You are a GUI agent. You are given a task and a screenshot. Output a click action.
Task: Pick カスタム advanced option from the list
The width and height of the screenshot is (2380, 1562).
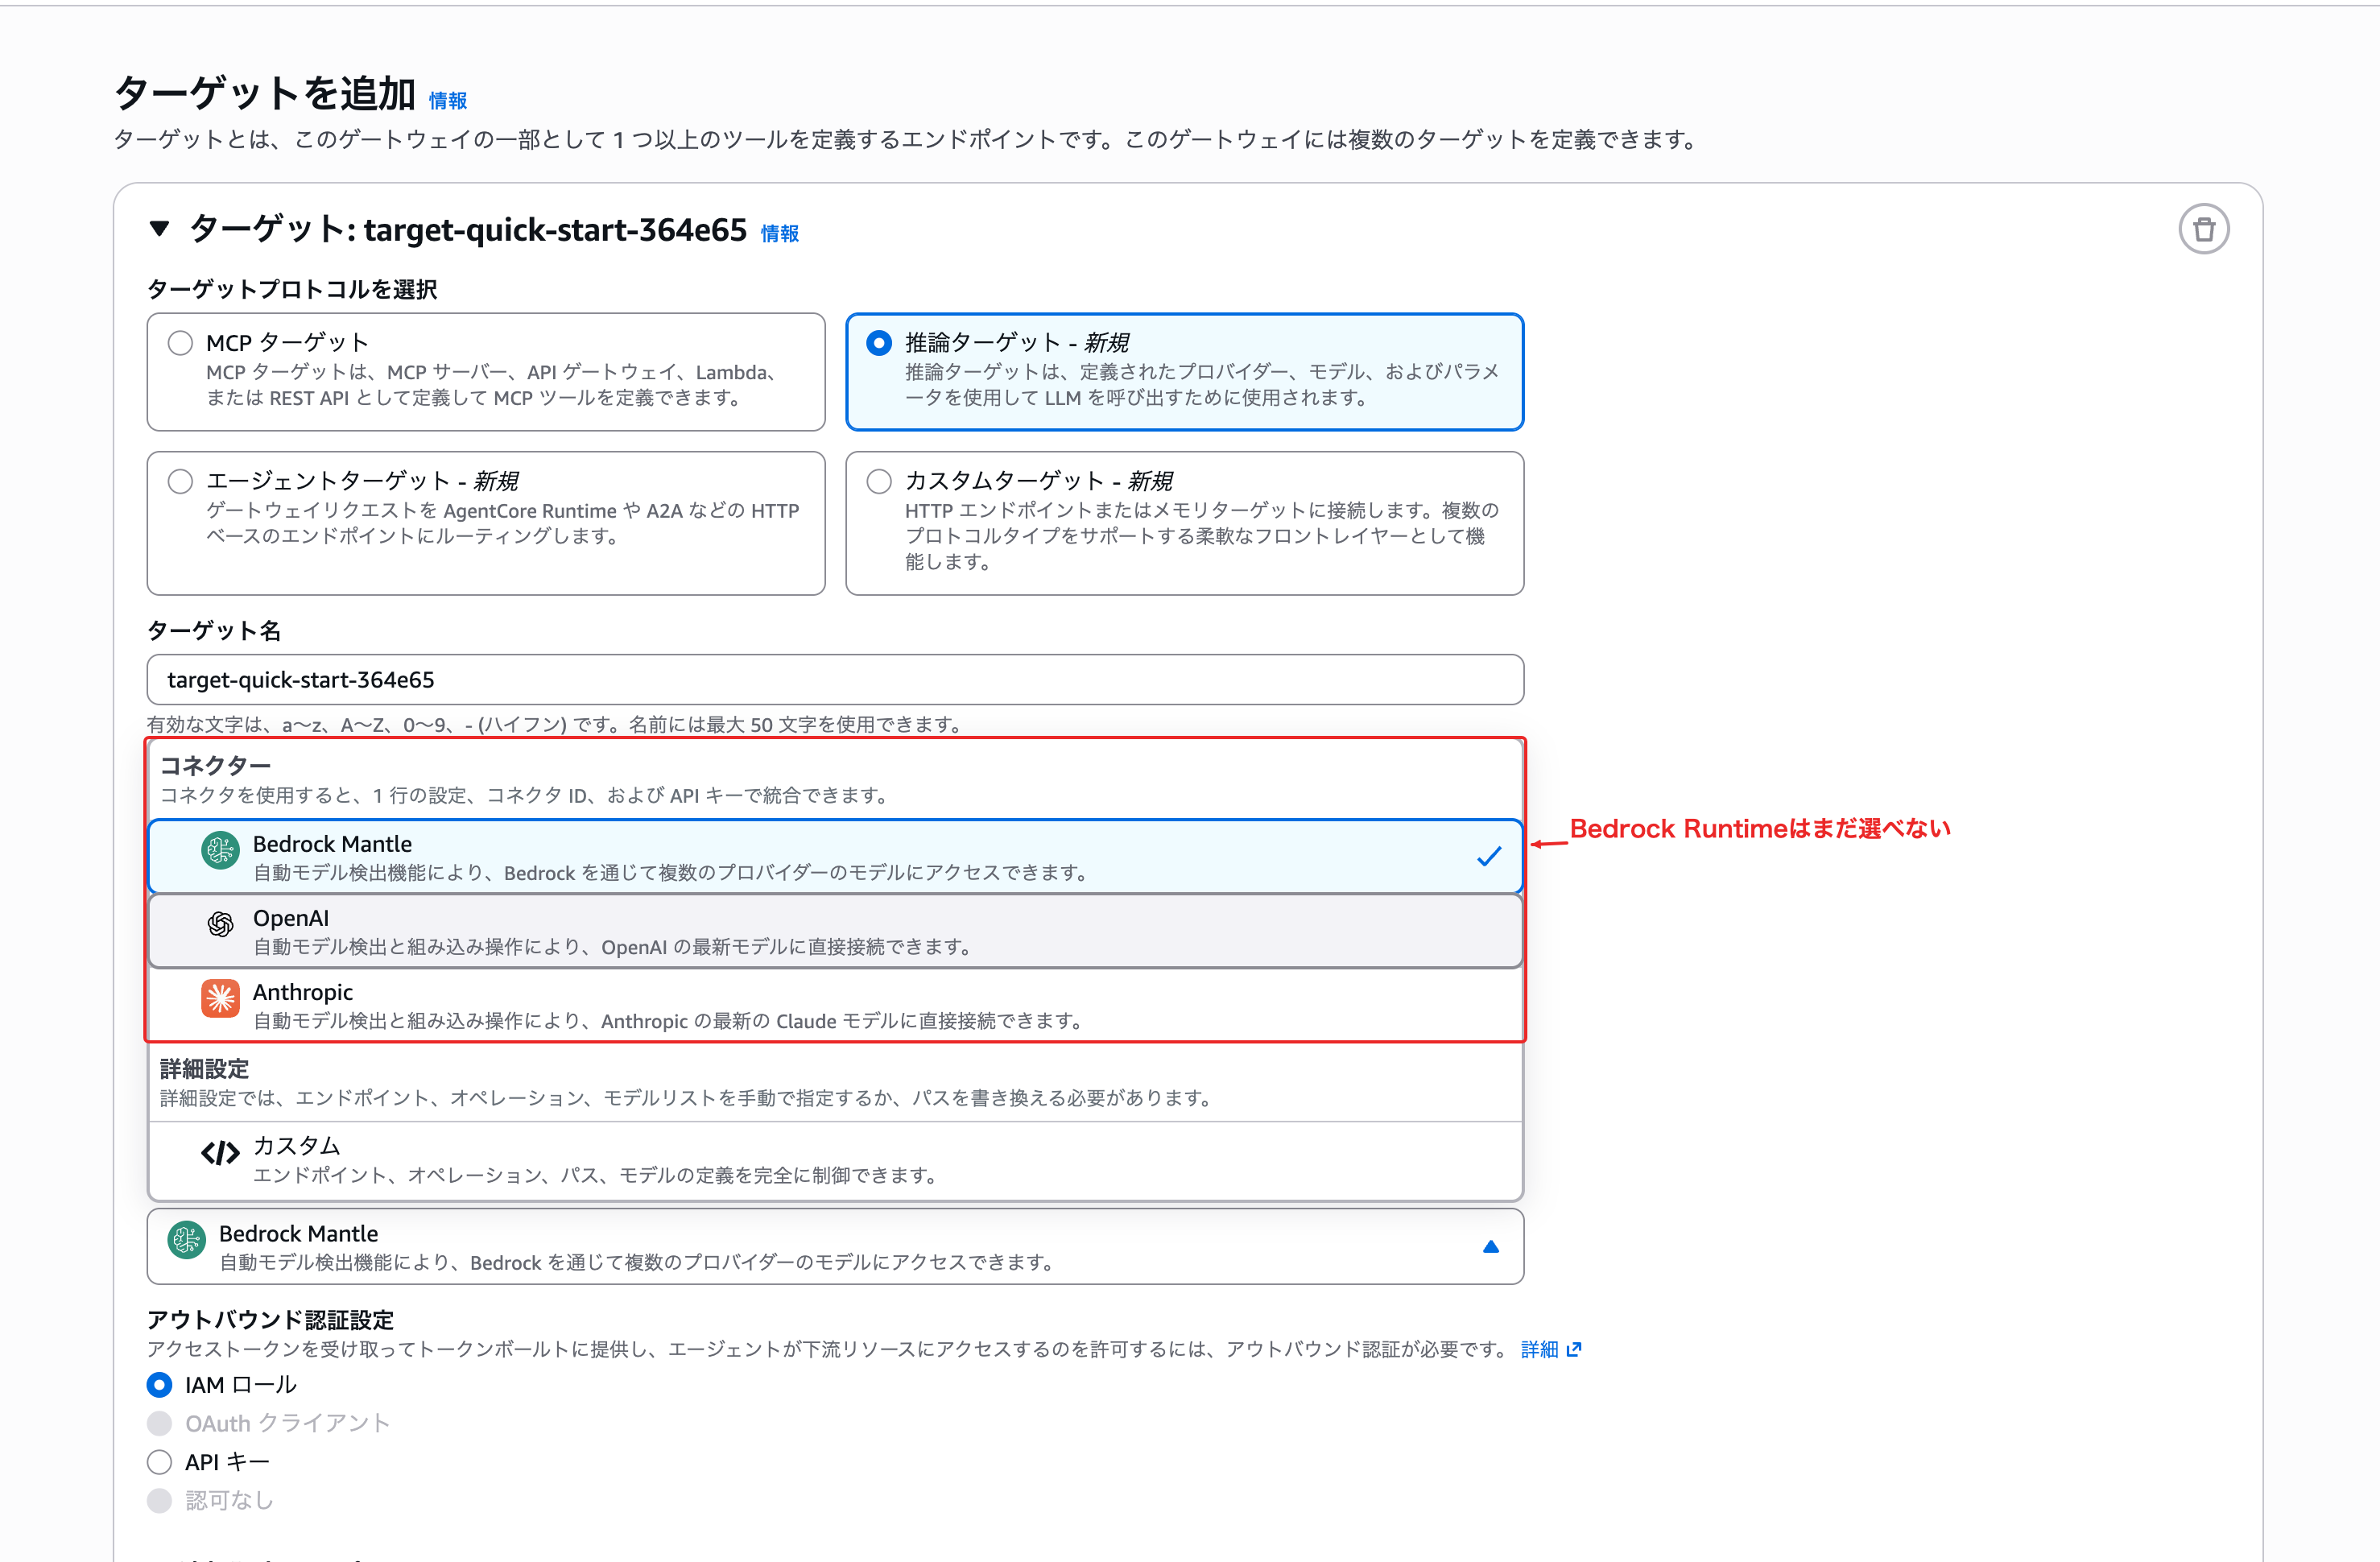(835, 1160)
